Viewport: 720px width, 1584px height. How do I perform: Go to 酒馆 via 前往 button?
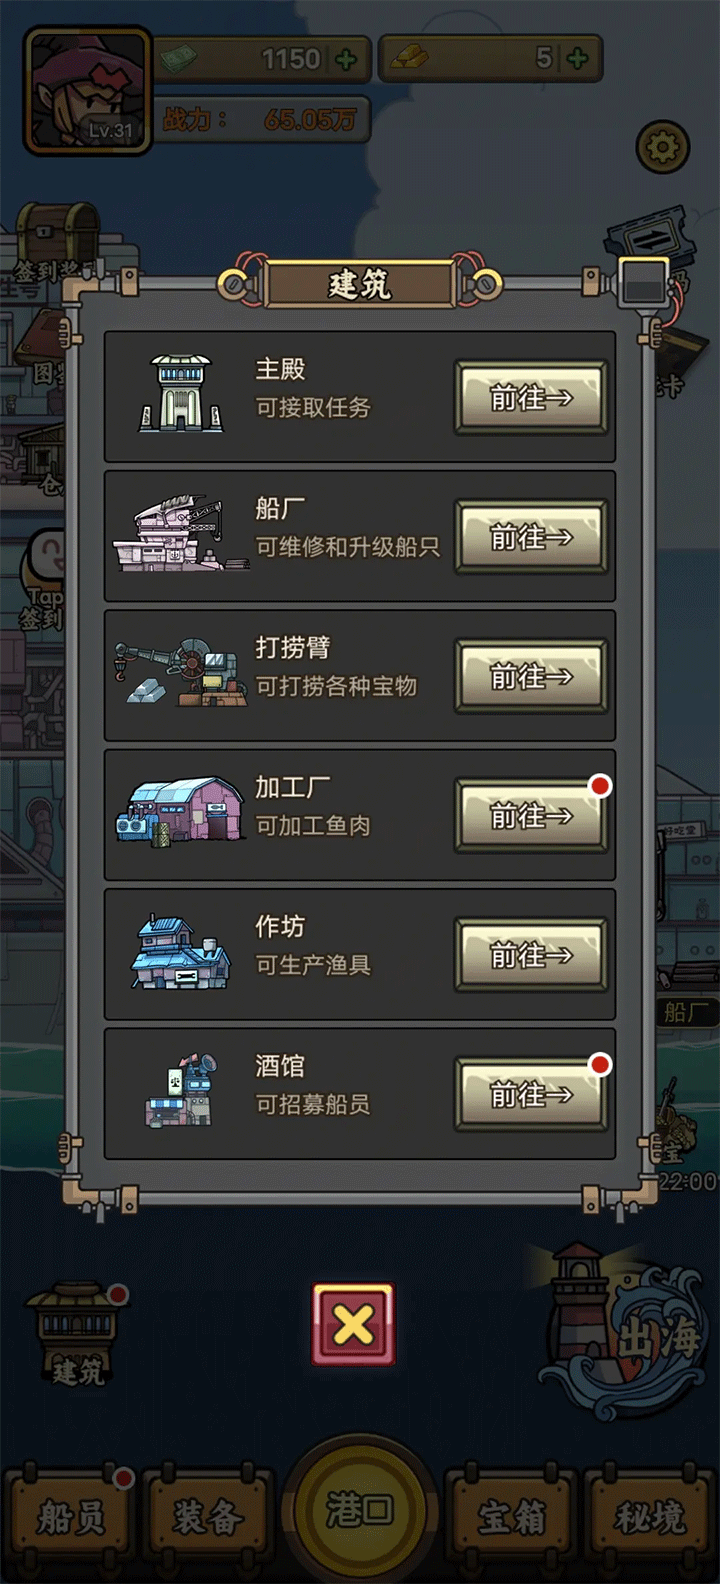531,1095
